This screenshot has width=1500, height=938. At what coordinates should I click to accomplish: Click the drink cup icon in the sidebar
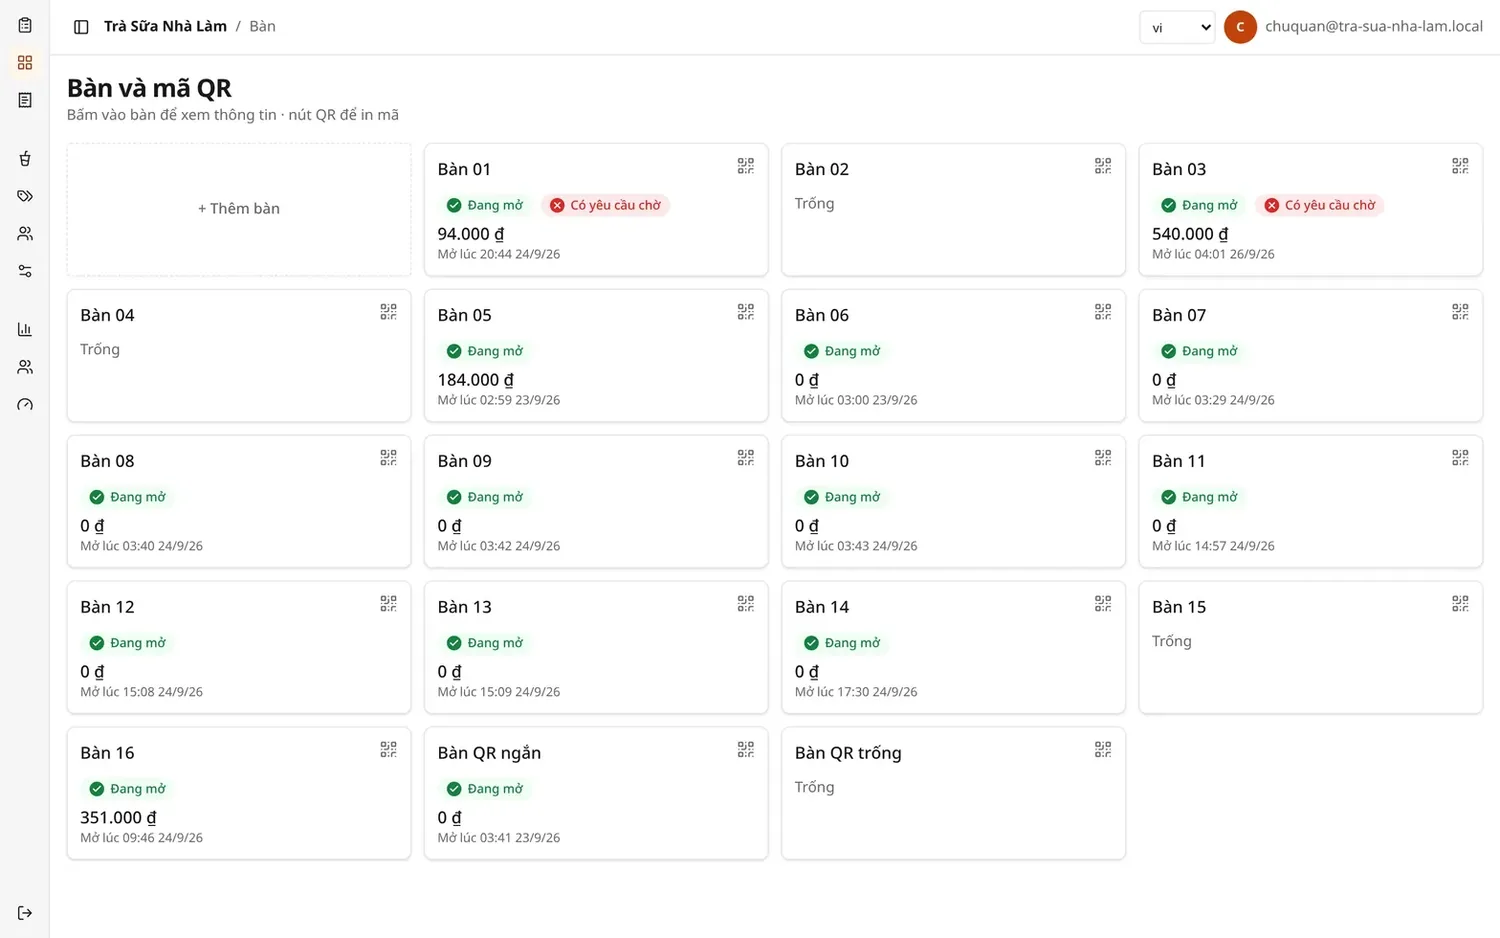pos(25,158)
